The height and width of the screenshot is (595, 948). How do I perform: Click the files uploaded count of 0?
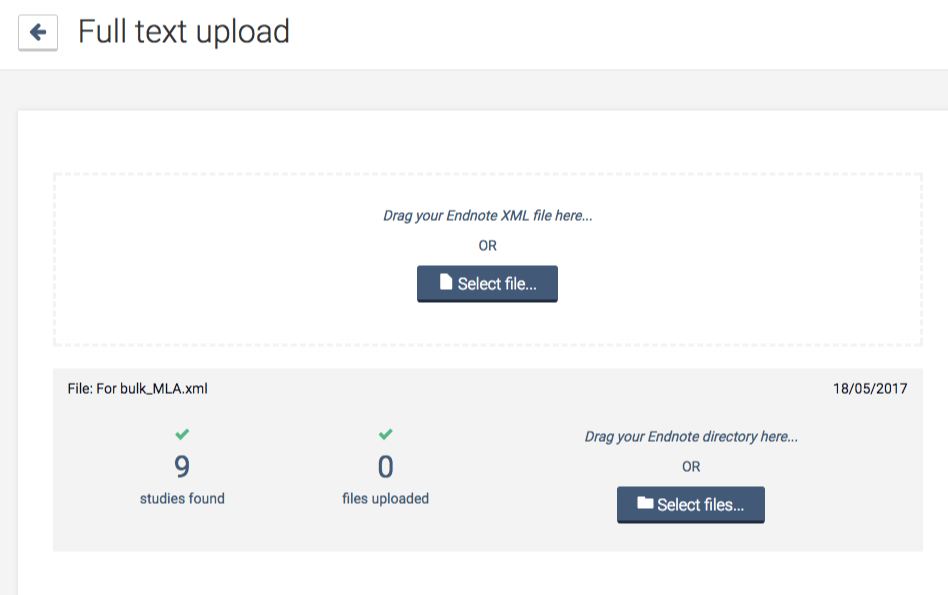(x=385, y=466)
